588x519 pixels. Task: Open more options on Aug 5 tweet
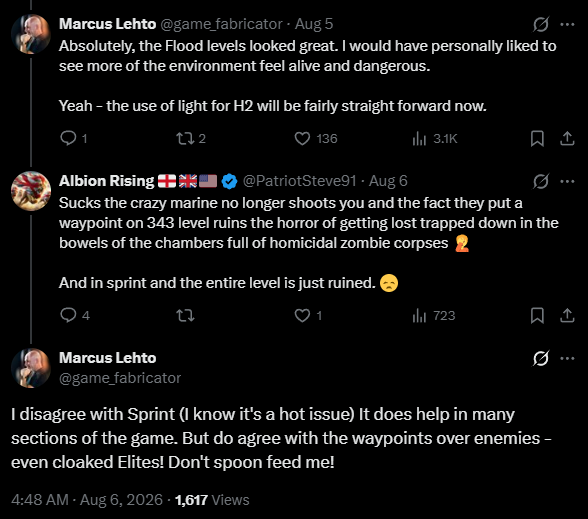567,24
